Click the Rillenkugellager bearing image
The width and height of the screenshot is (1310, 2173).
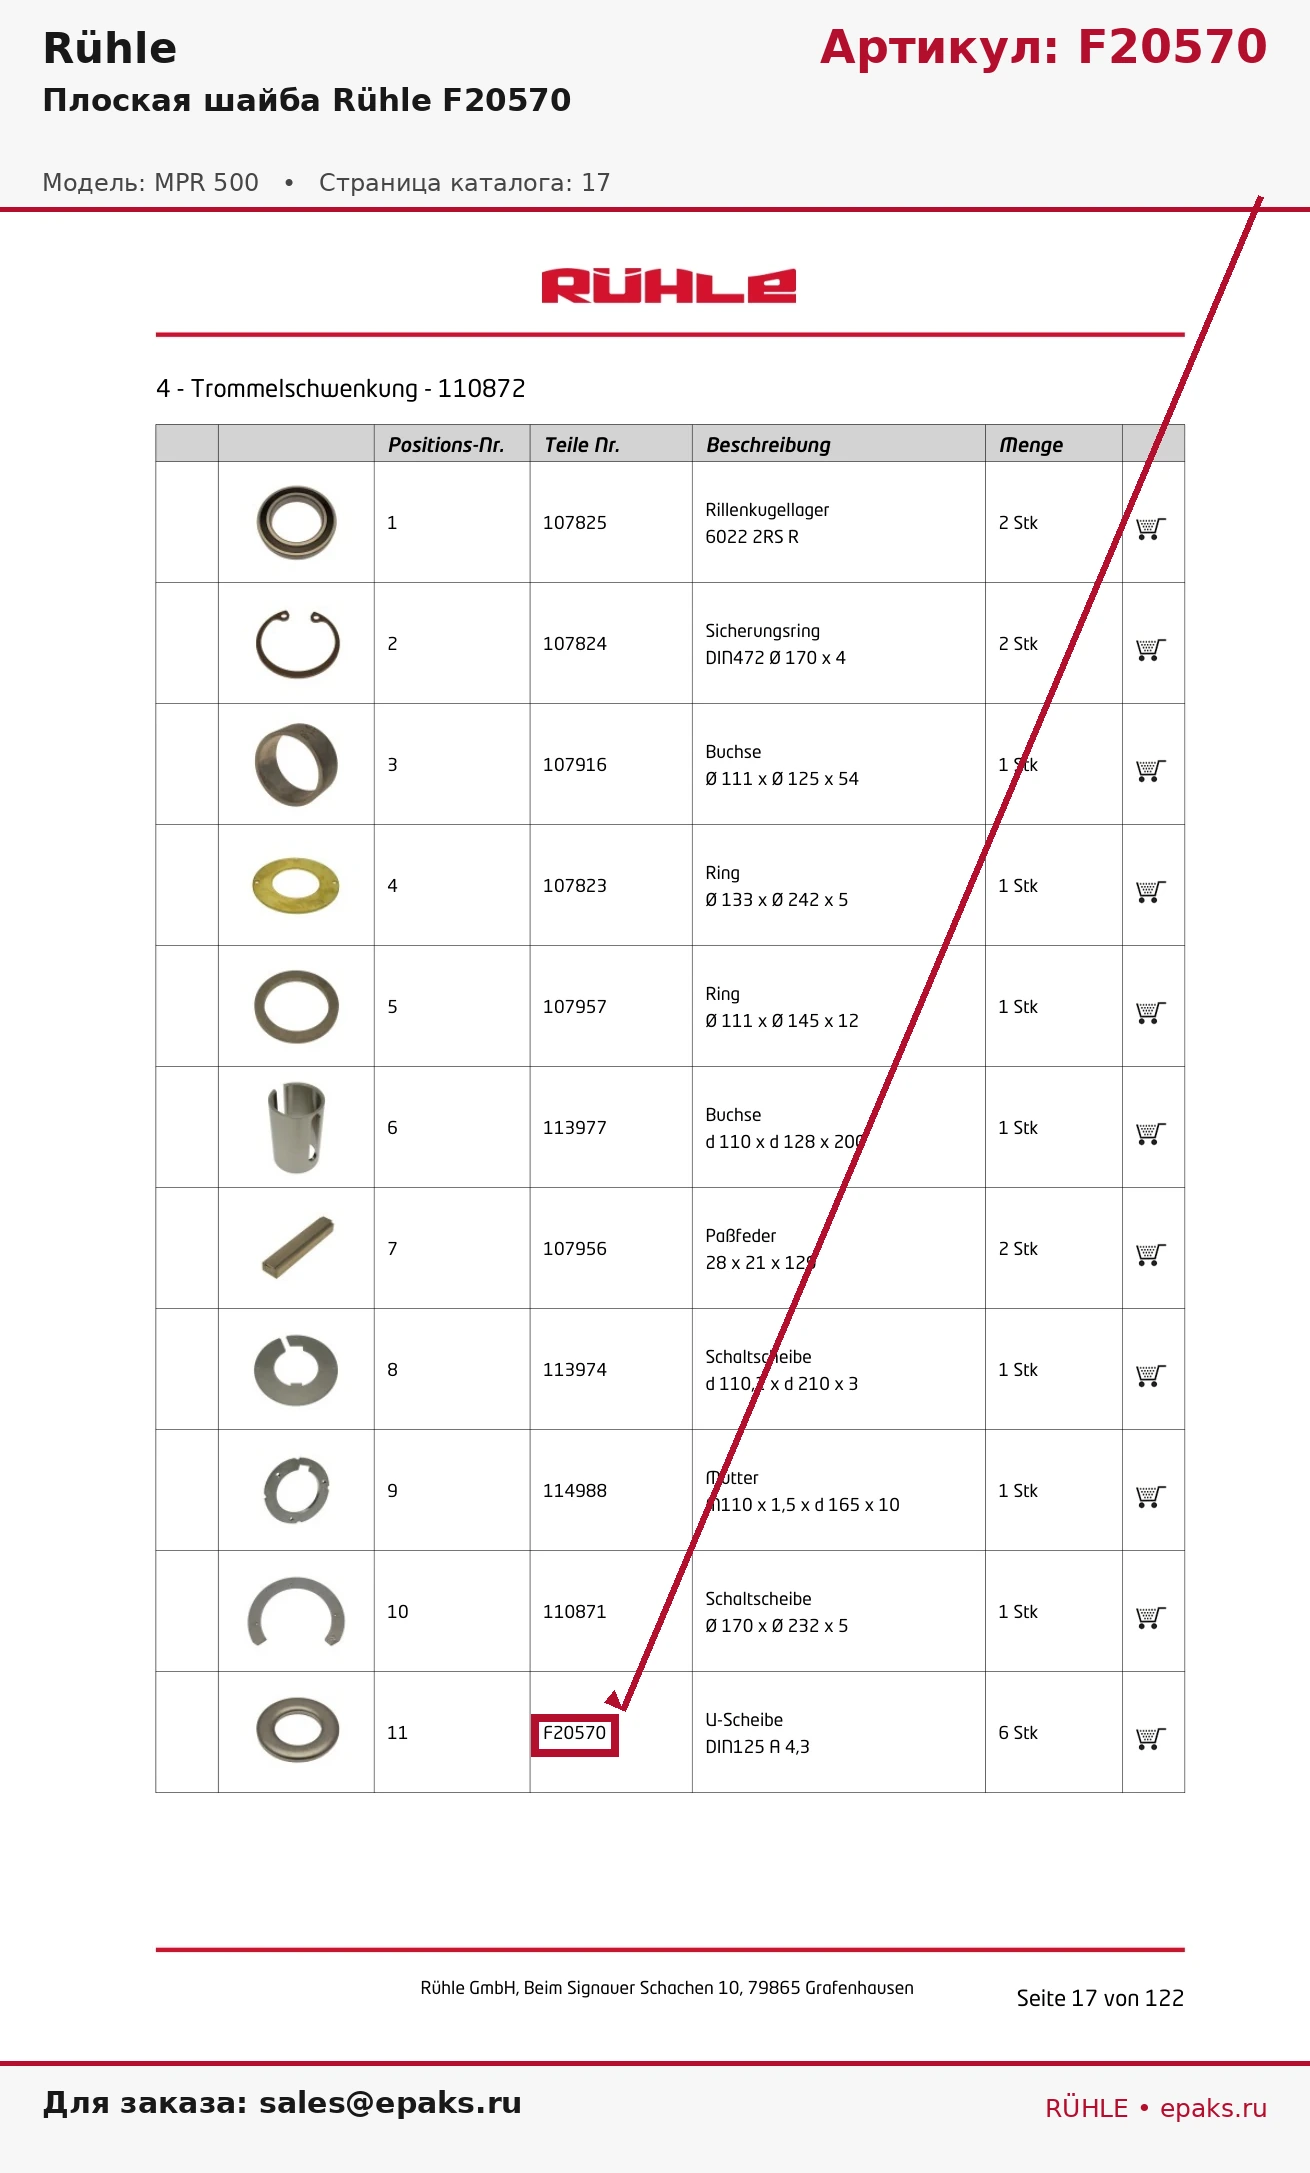click(296, 522)
